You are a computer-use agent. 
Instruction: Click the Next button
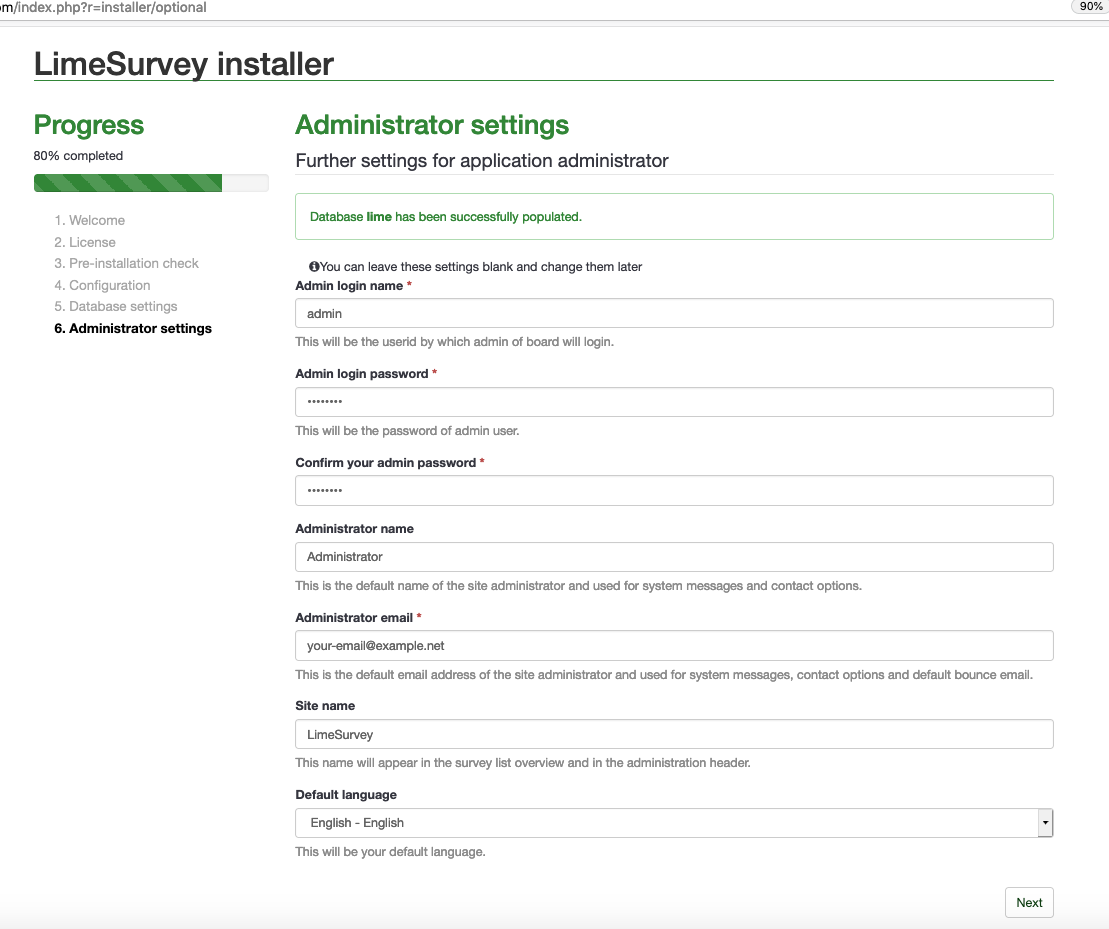point(1028,902)
